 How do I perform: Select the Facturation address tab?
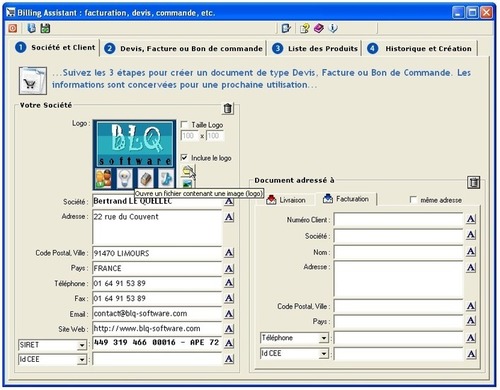click(x=346, y=199)
